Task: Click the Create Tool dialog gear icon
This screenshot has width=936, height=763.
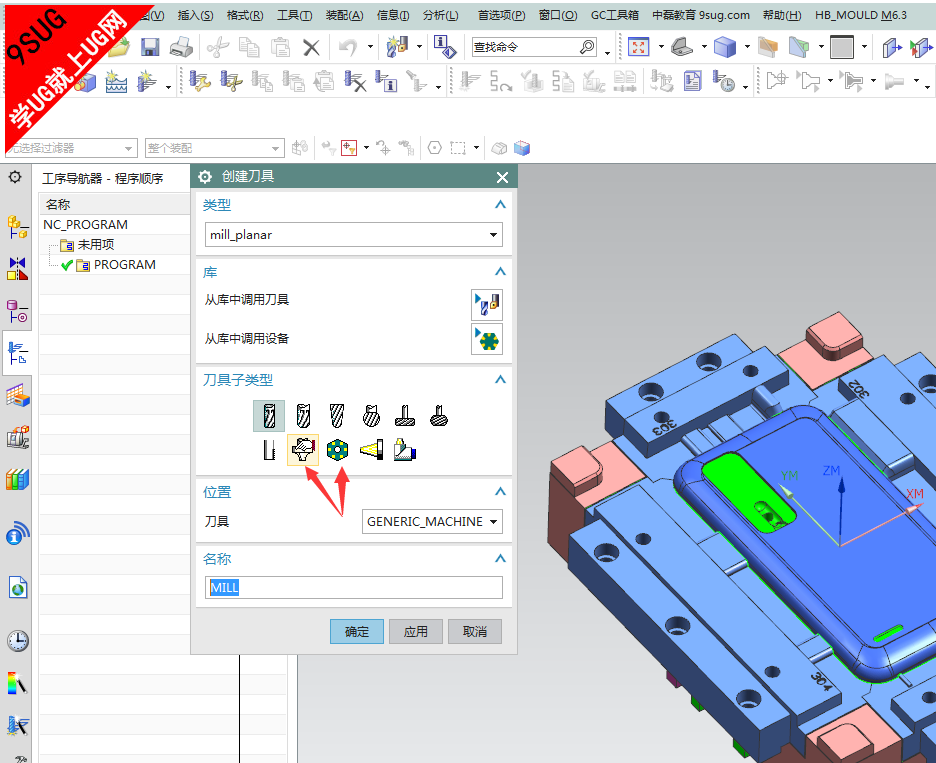Action: tap(205, 177)
